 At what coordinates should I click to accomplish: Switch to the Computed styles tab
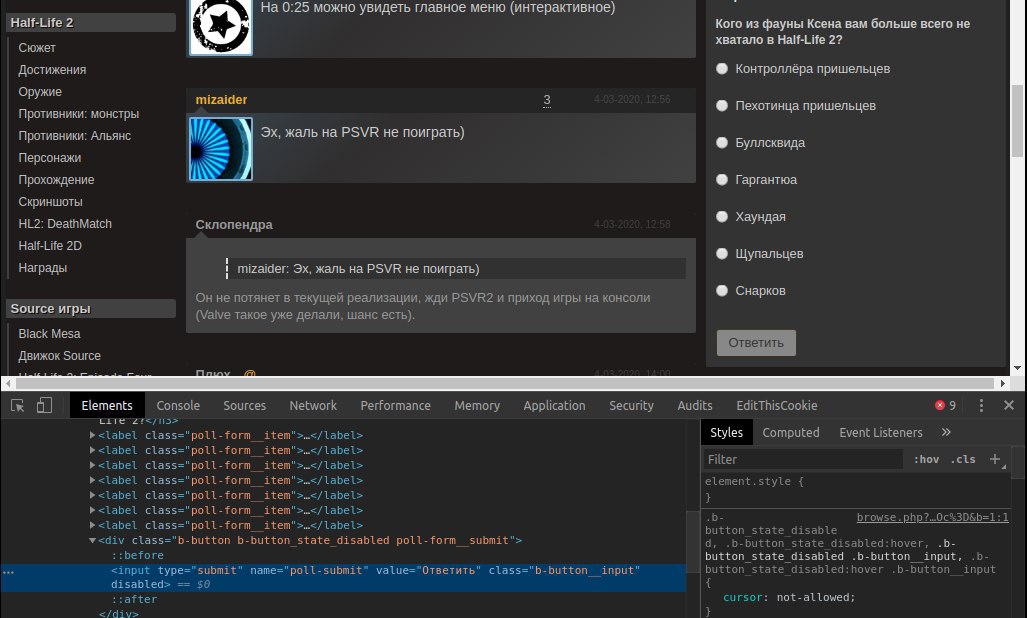point(791,433)
